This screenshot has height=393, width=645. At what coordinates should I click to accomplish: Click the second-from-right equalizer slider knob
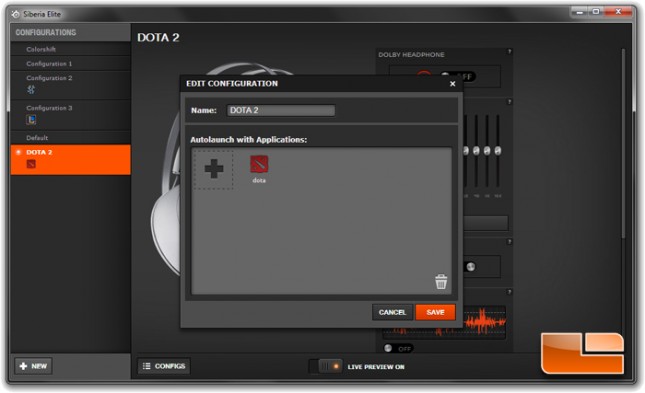(x=487, y=151)
